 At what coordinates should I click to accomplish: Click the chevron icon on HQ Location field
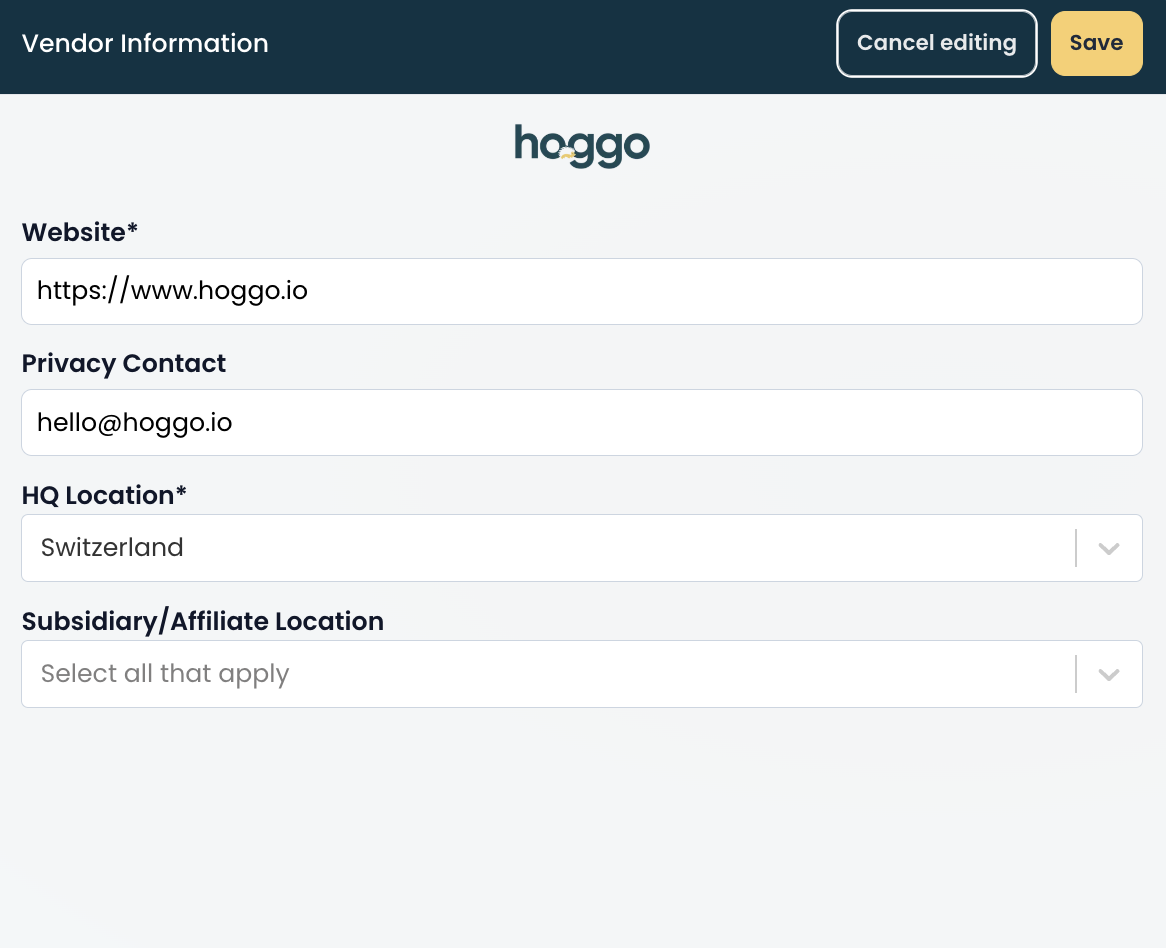click(1108, 548)
